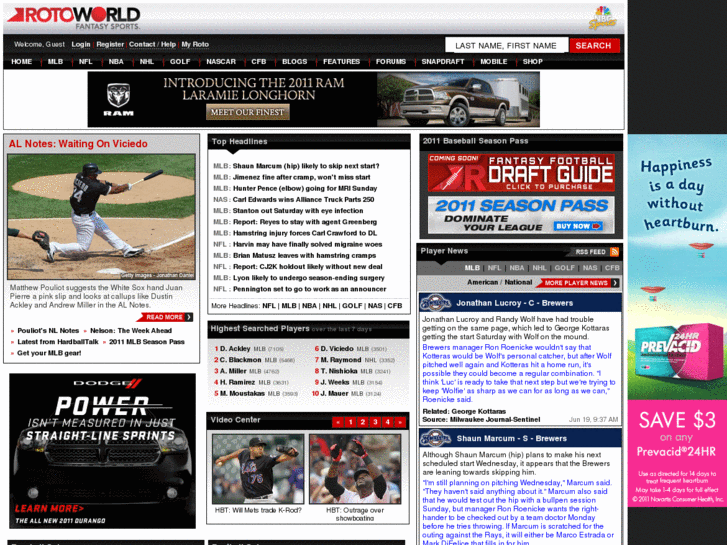Open the AL Notes: Waiting On Viciedo headline

coord(78,144)
